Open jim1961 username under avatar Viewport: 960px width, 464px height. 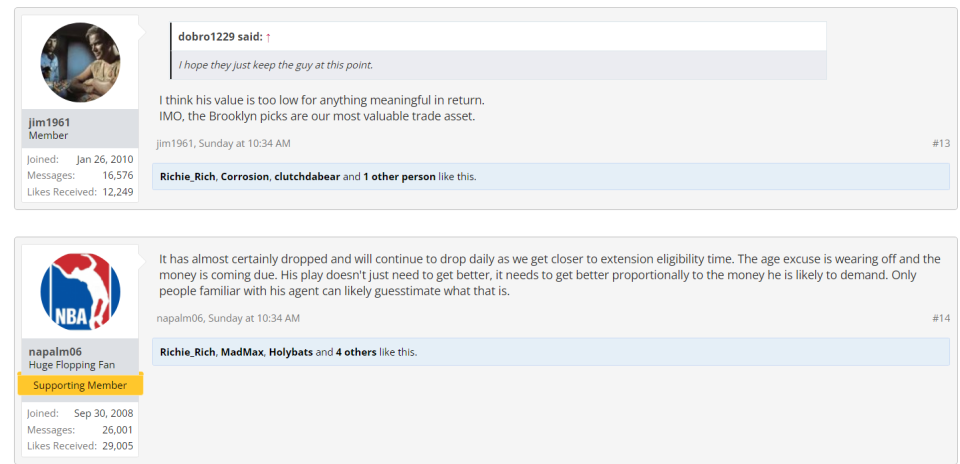coord(50,122)
